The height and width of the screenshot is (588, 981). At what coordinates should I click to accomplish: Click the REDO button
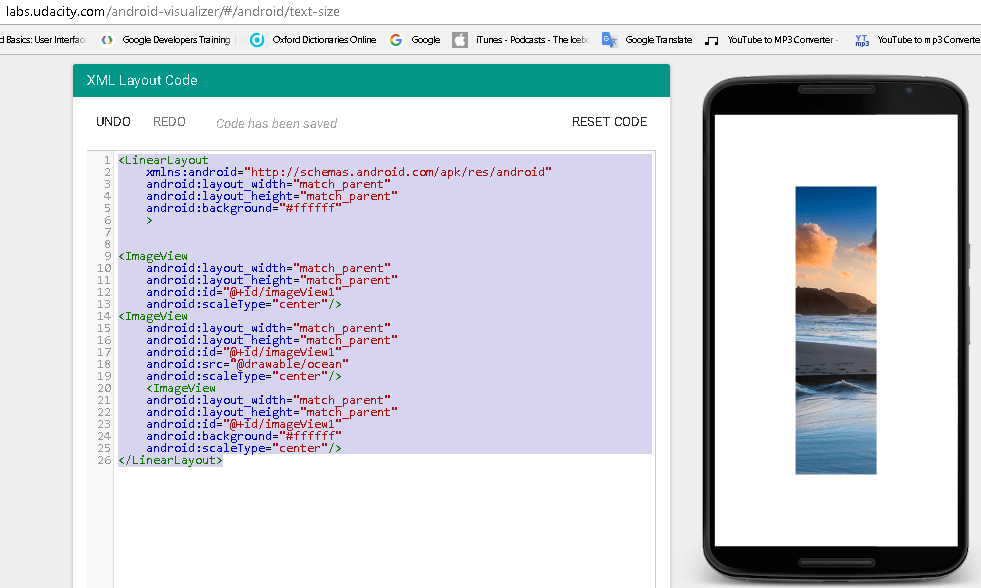[170, 122]
